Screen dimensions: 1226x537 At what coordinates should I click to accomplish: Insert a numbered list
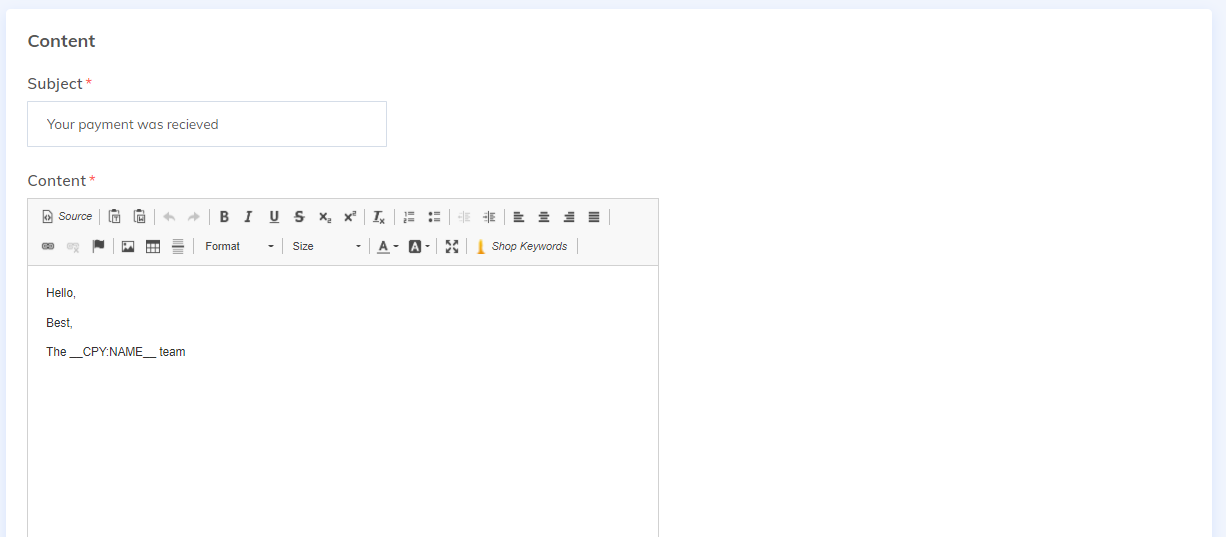409,217
